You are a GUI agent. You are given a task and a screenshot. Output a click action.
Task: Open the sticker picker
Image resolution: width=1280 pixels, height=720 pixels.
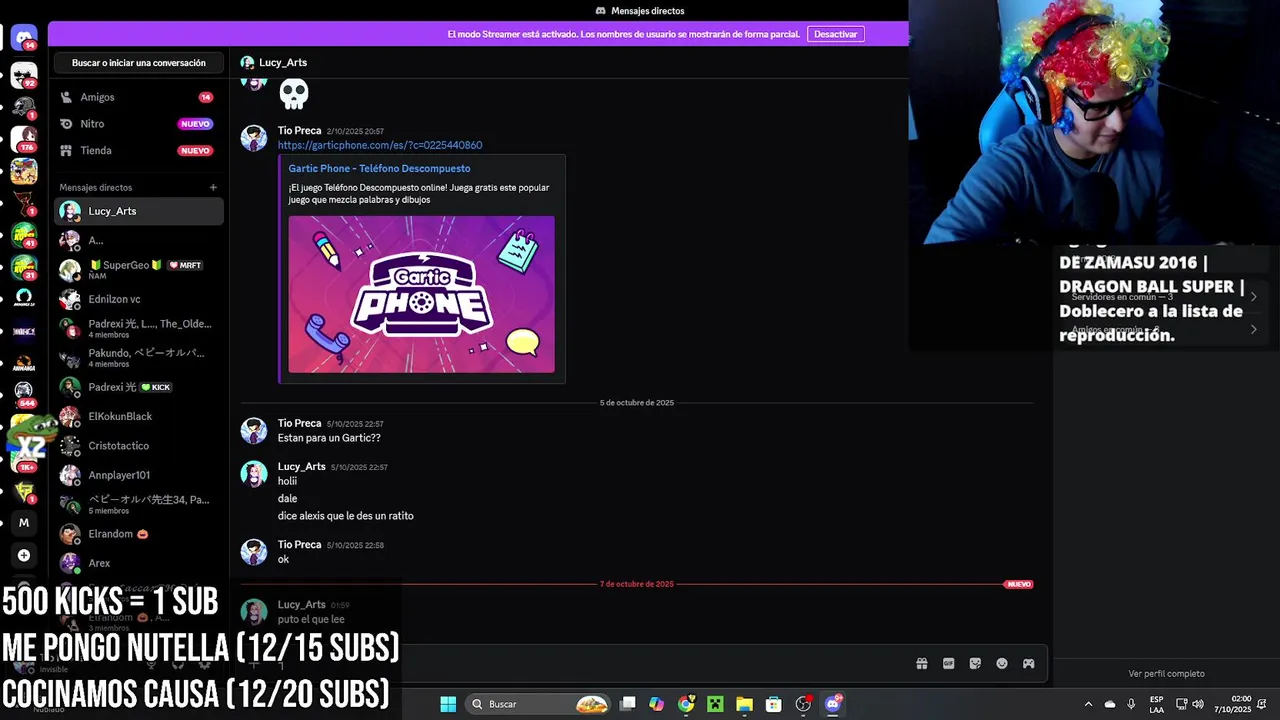click(x=975, y=664)
